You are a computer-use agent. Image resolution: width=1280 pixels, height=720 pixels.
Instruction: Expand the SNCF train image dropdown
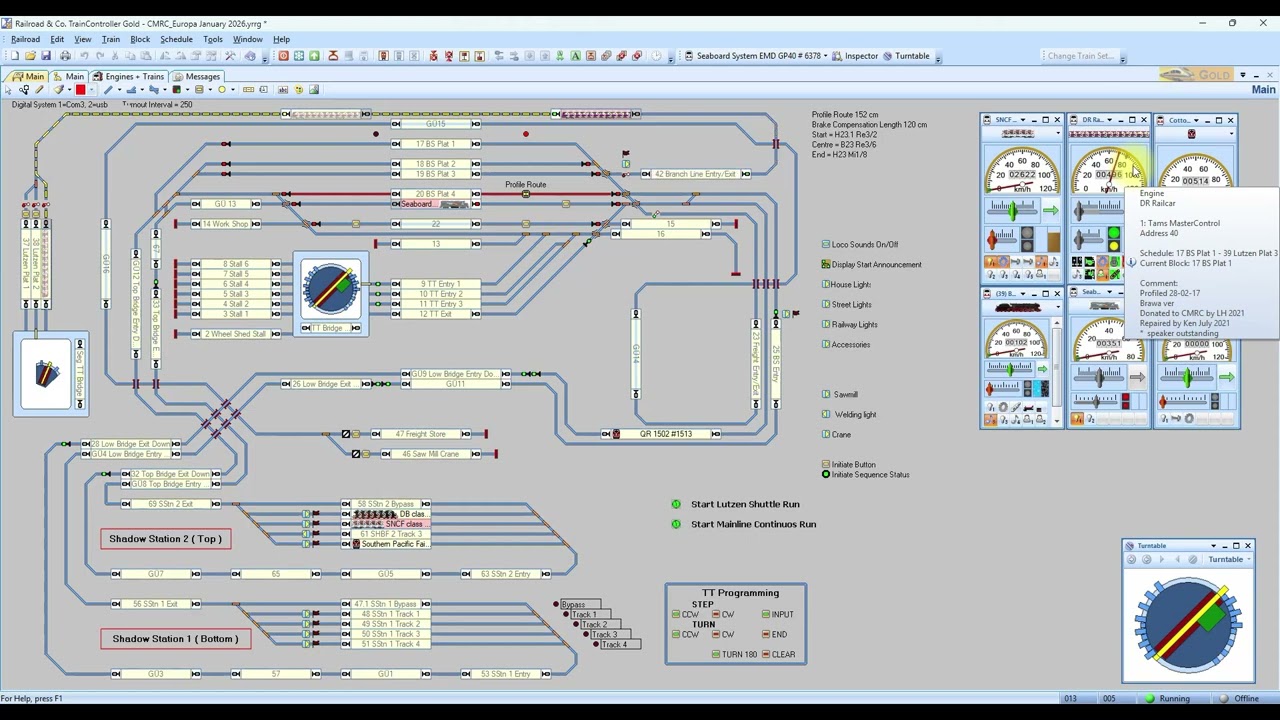tap(1056, 134)
